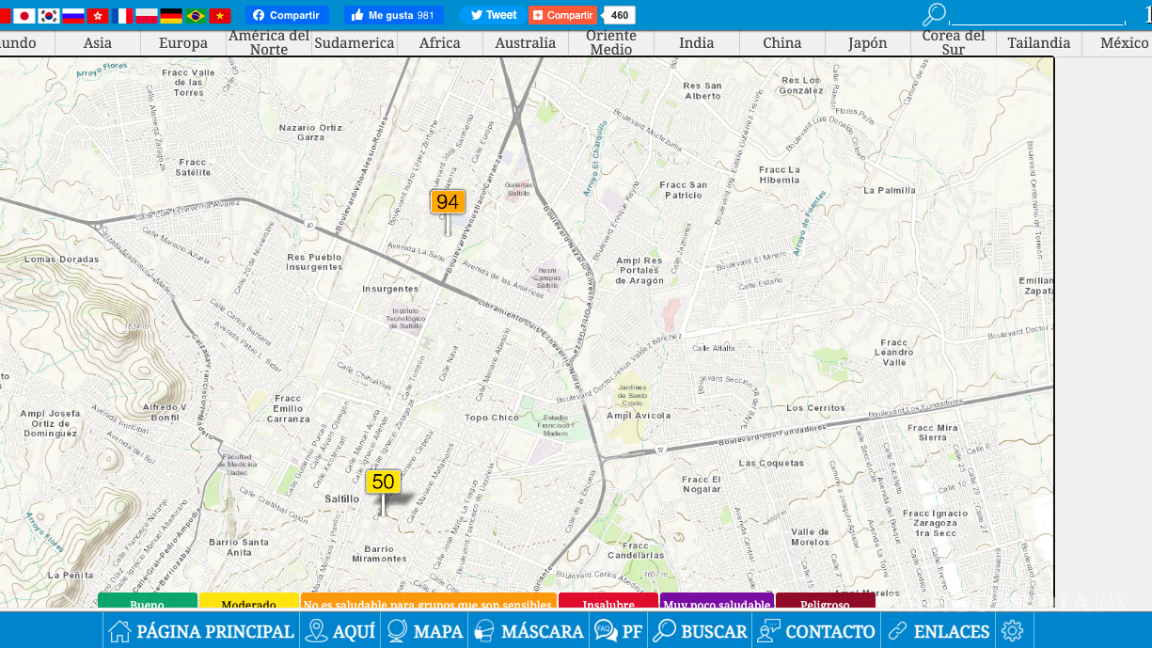The image size is (1152, 648).
Task: Like the page with Me gusta
Action: [393, 15]
